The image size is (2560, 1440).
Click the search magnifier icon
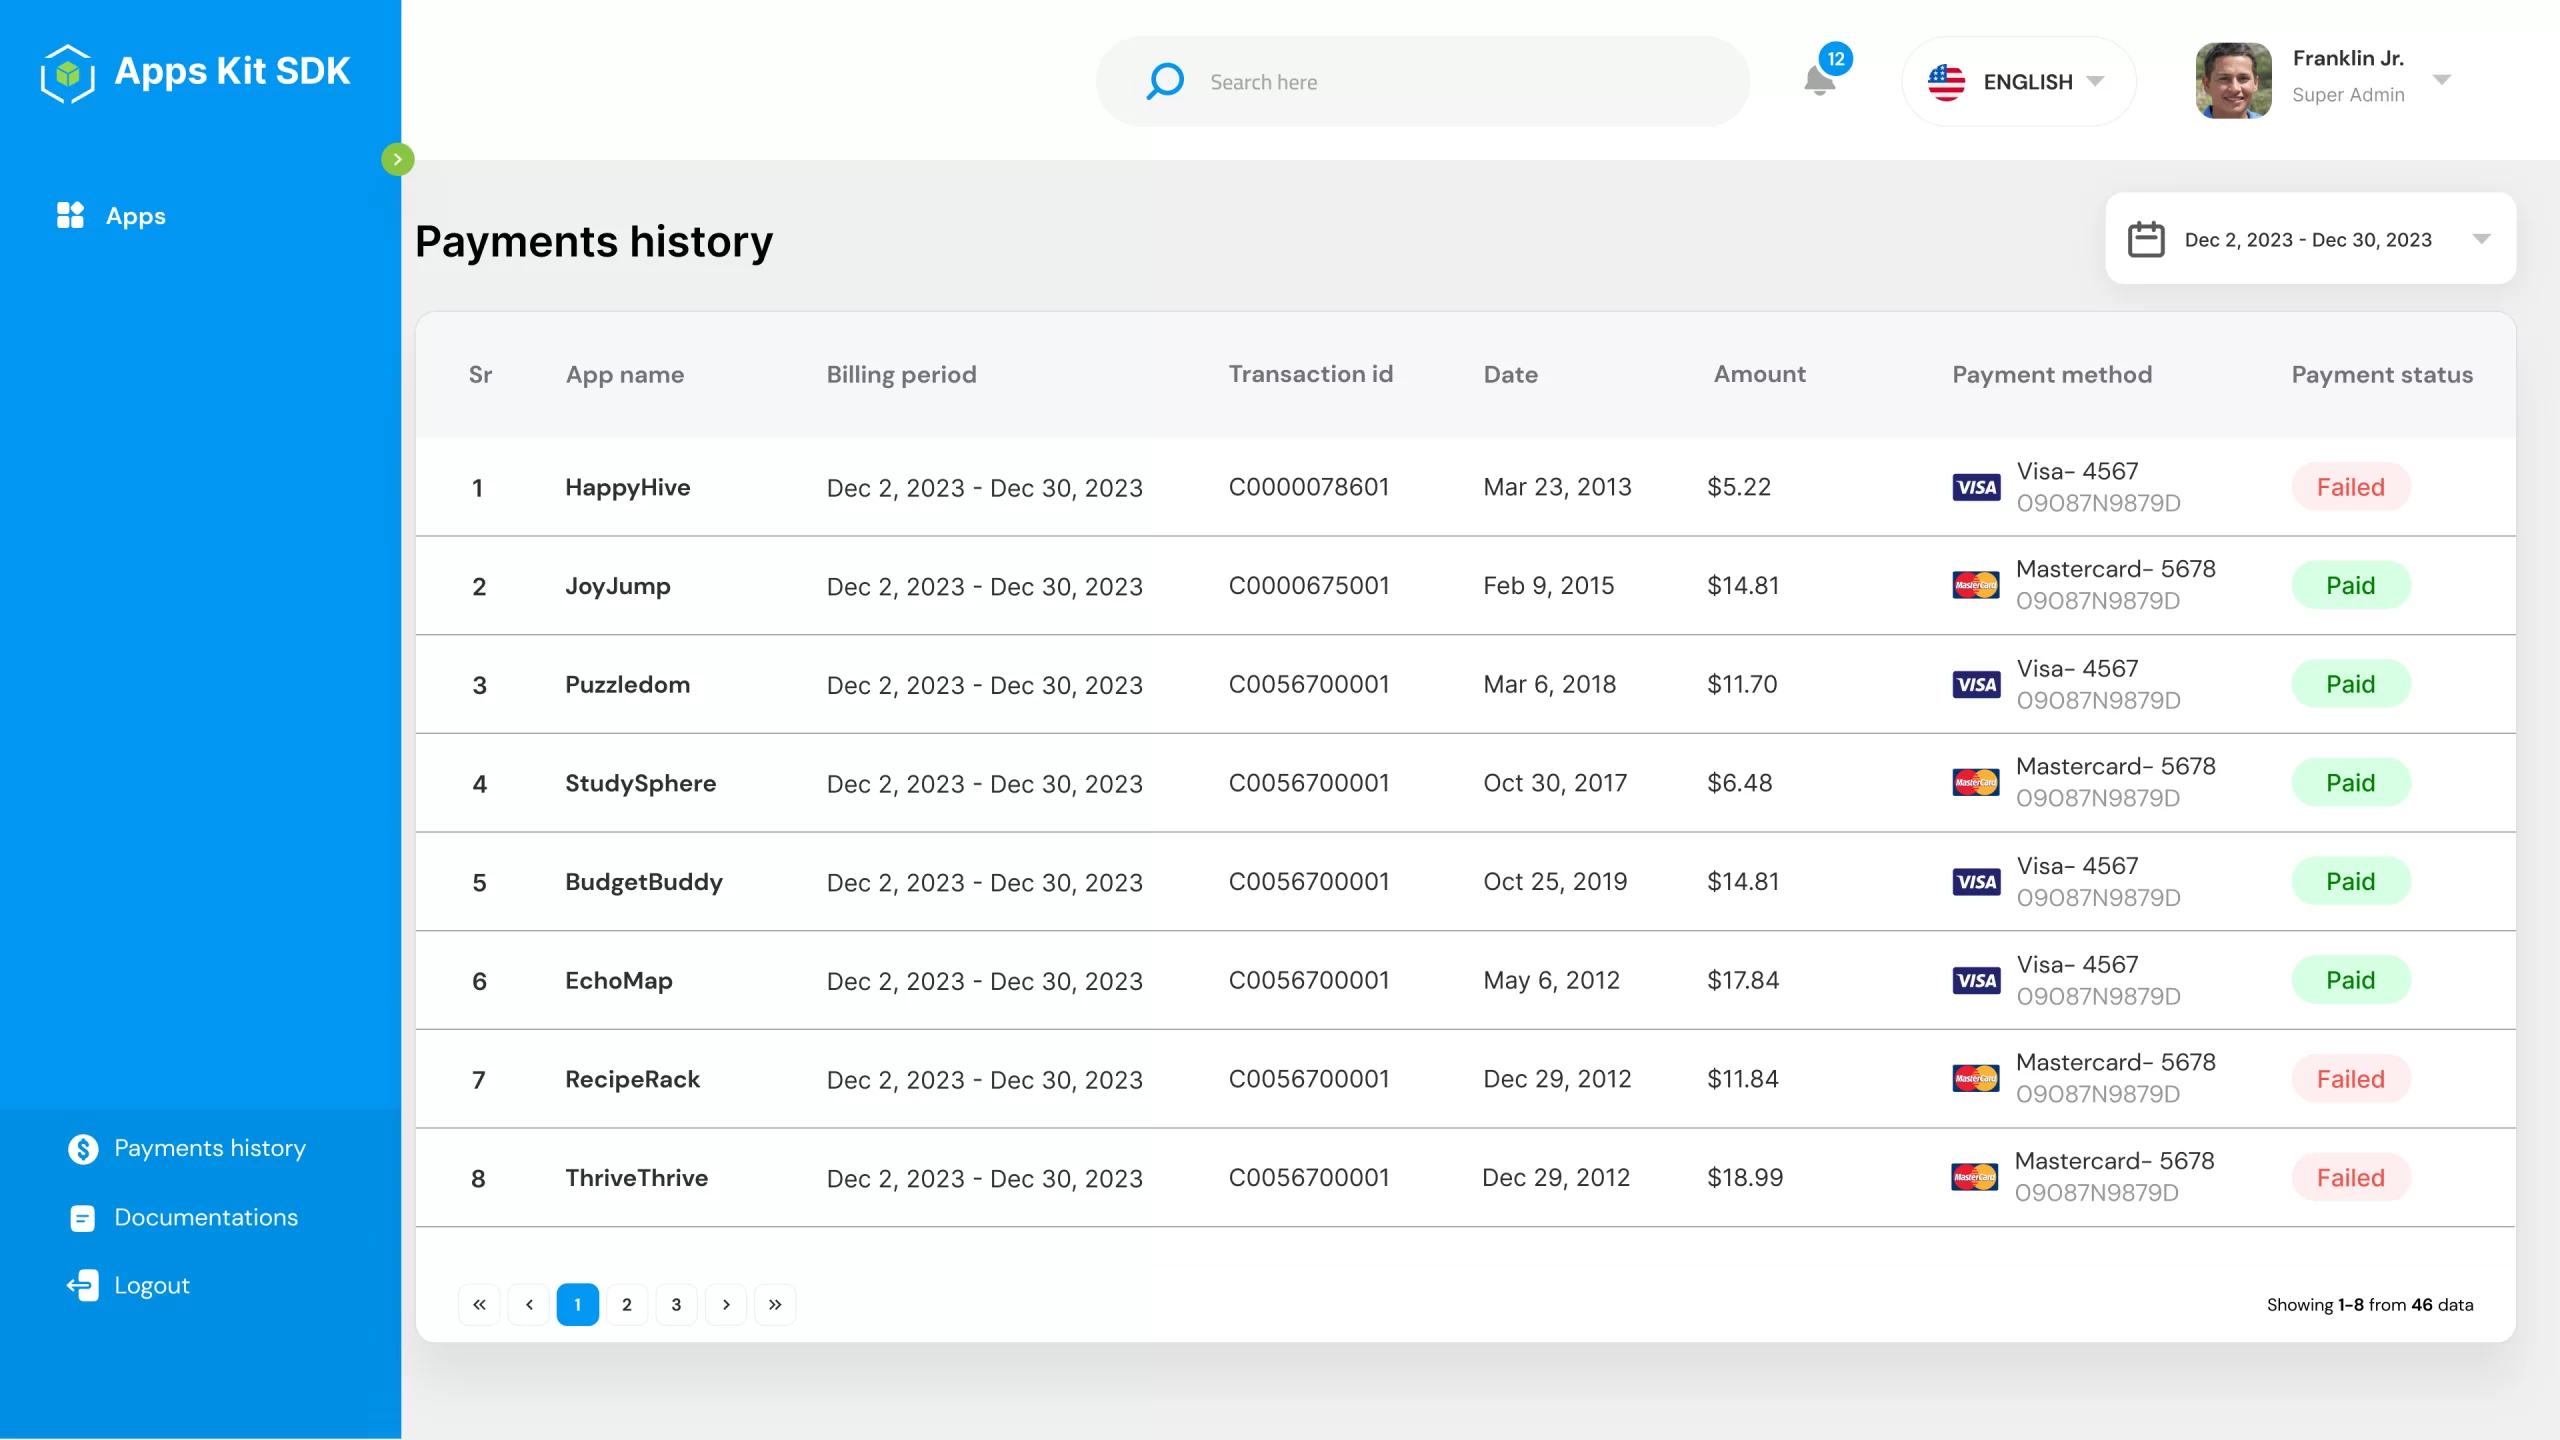tap(1165, 81)
